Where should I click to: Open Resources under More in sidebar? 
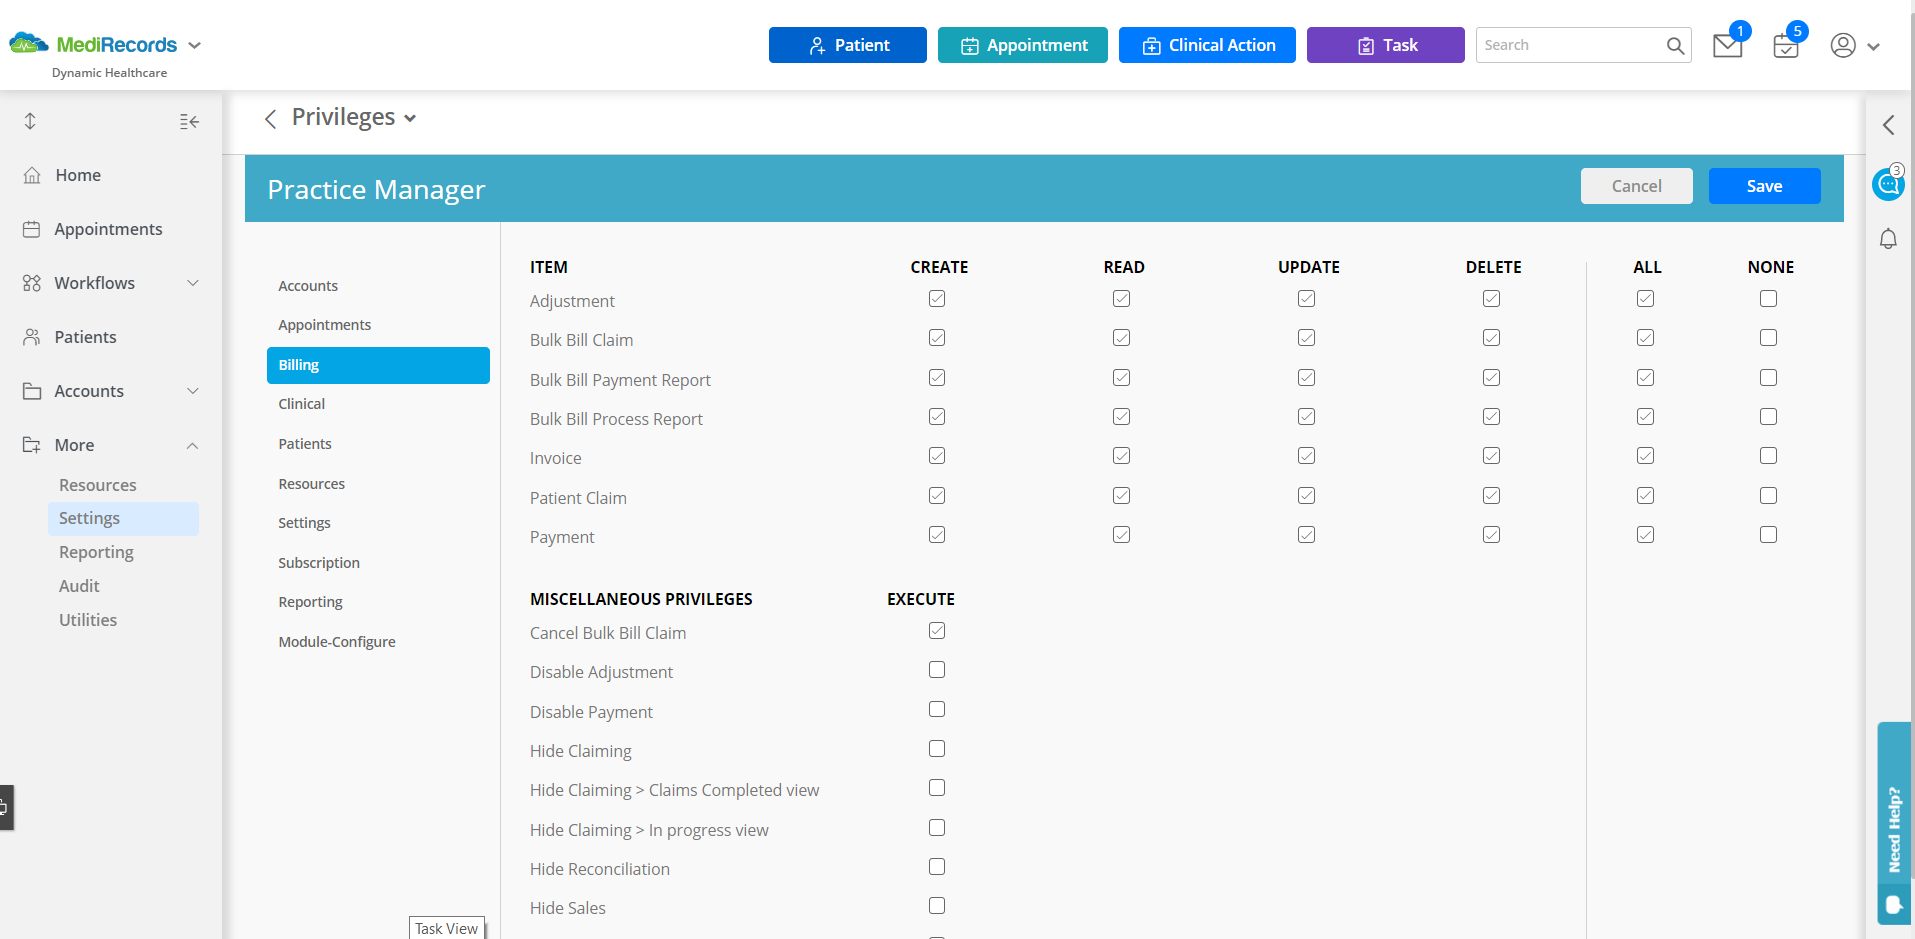(98, 485)
